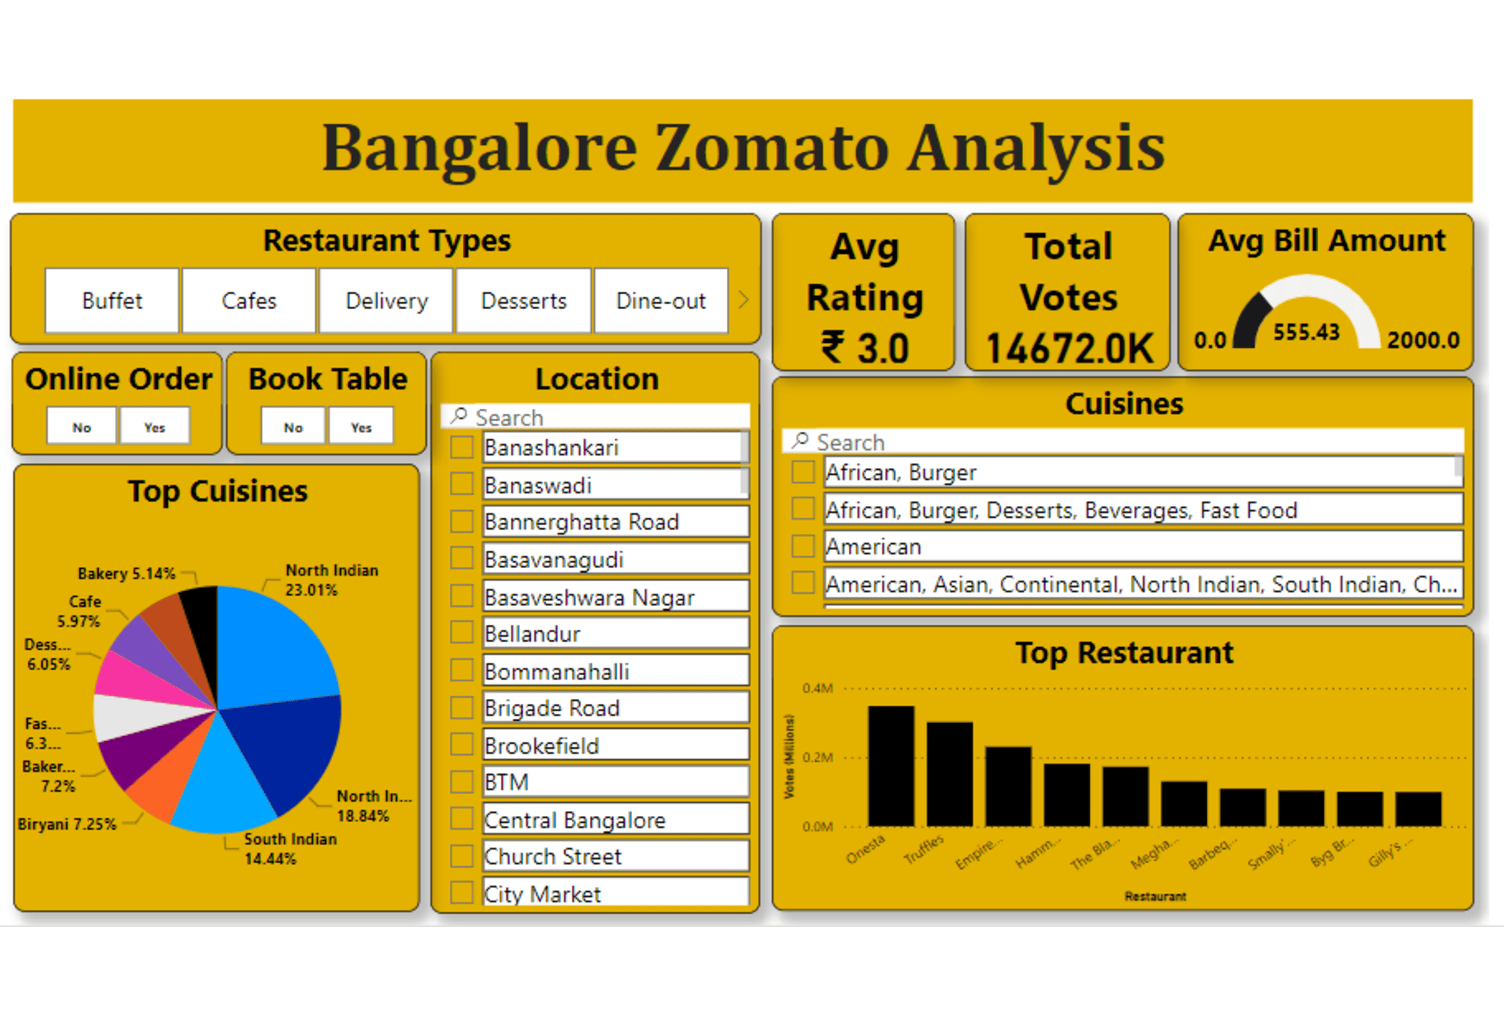Select the Cafes restaurant type
Screen dimensions: 1504x1018
(x=249, y=300)
